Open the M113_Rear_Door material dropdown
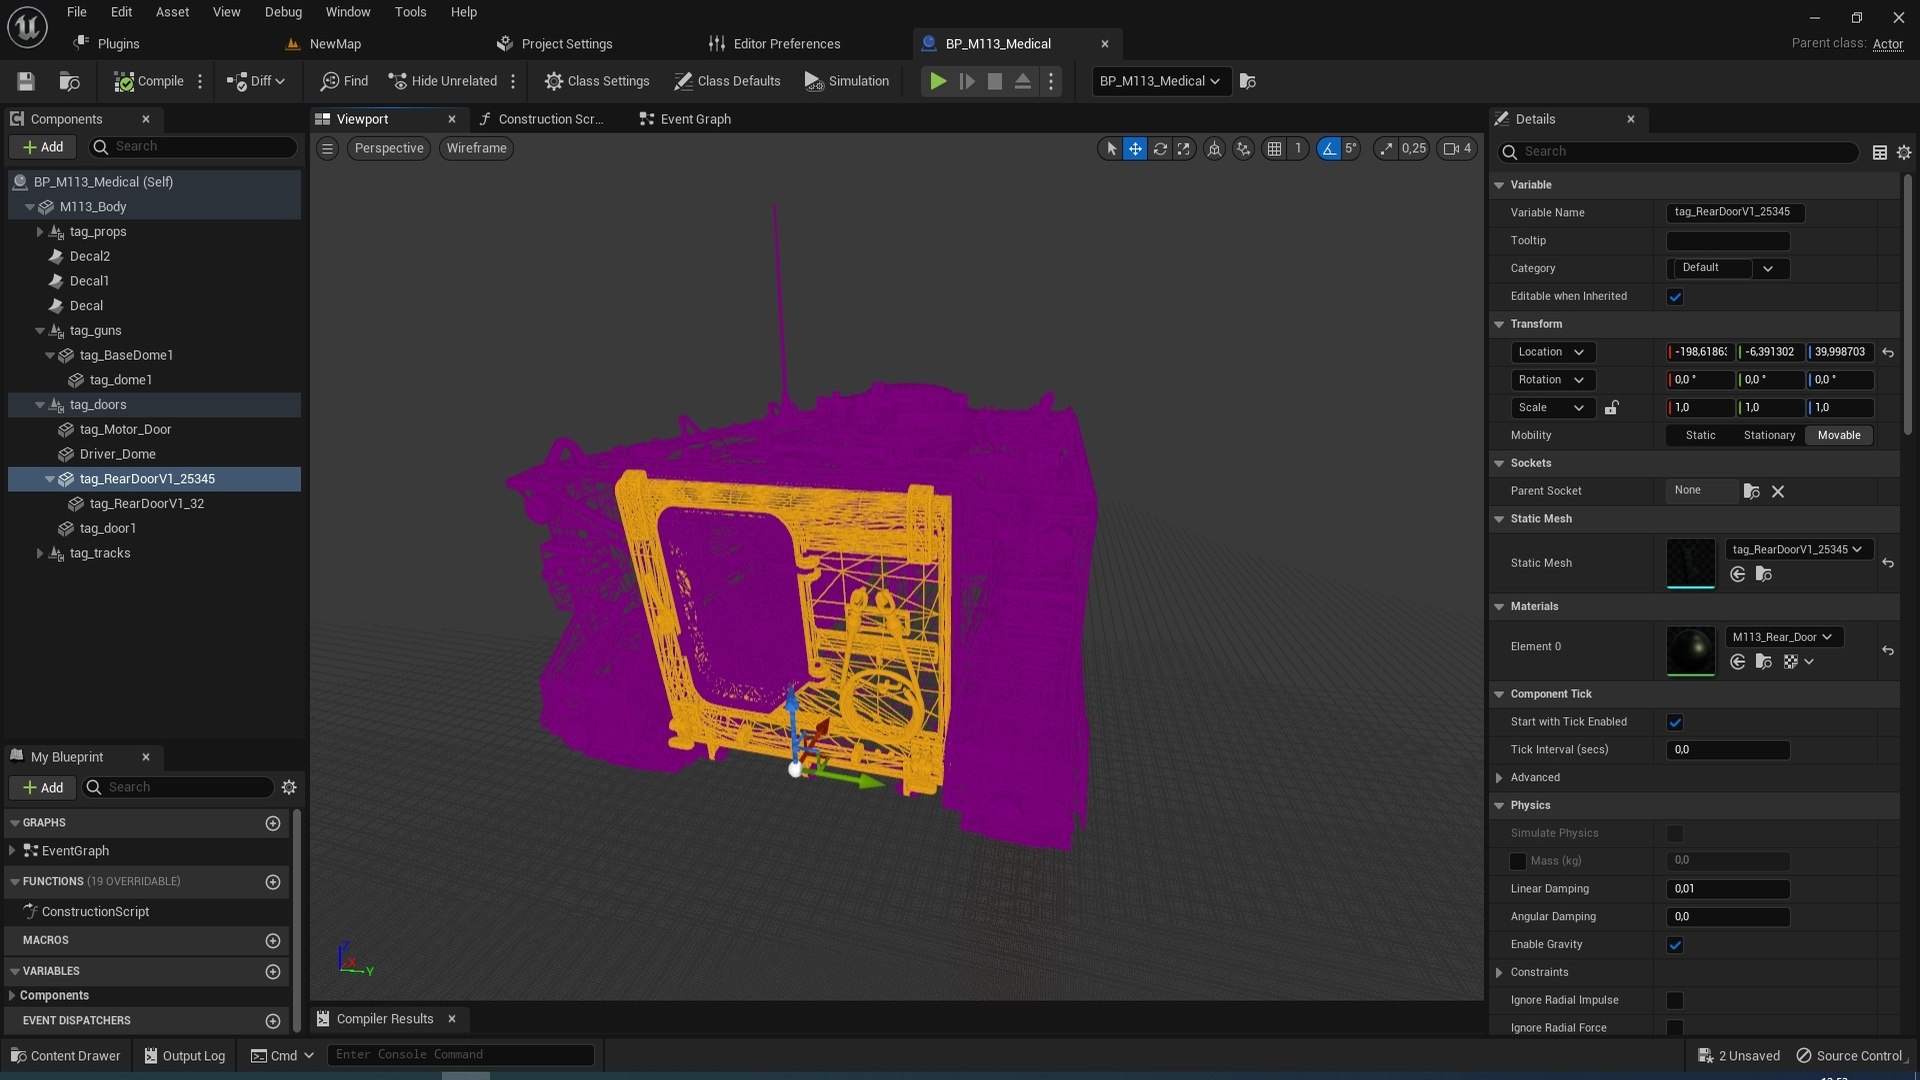Screen dimensions: 1920x1080 [x=1783, y=637]
